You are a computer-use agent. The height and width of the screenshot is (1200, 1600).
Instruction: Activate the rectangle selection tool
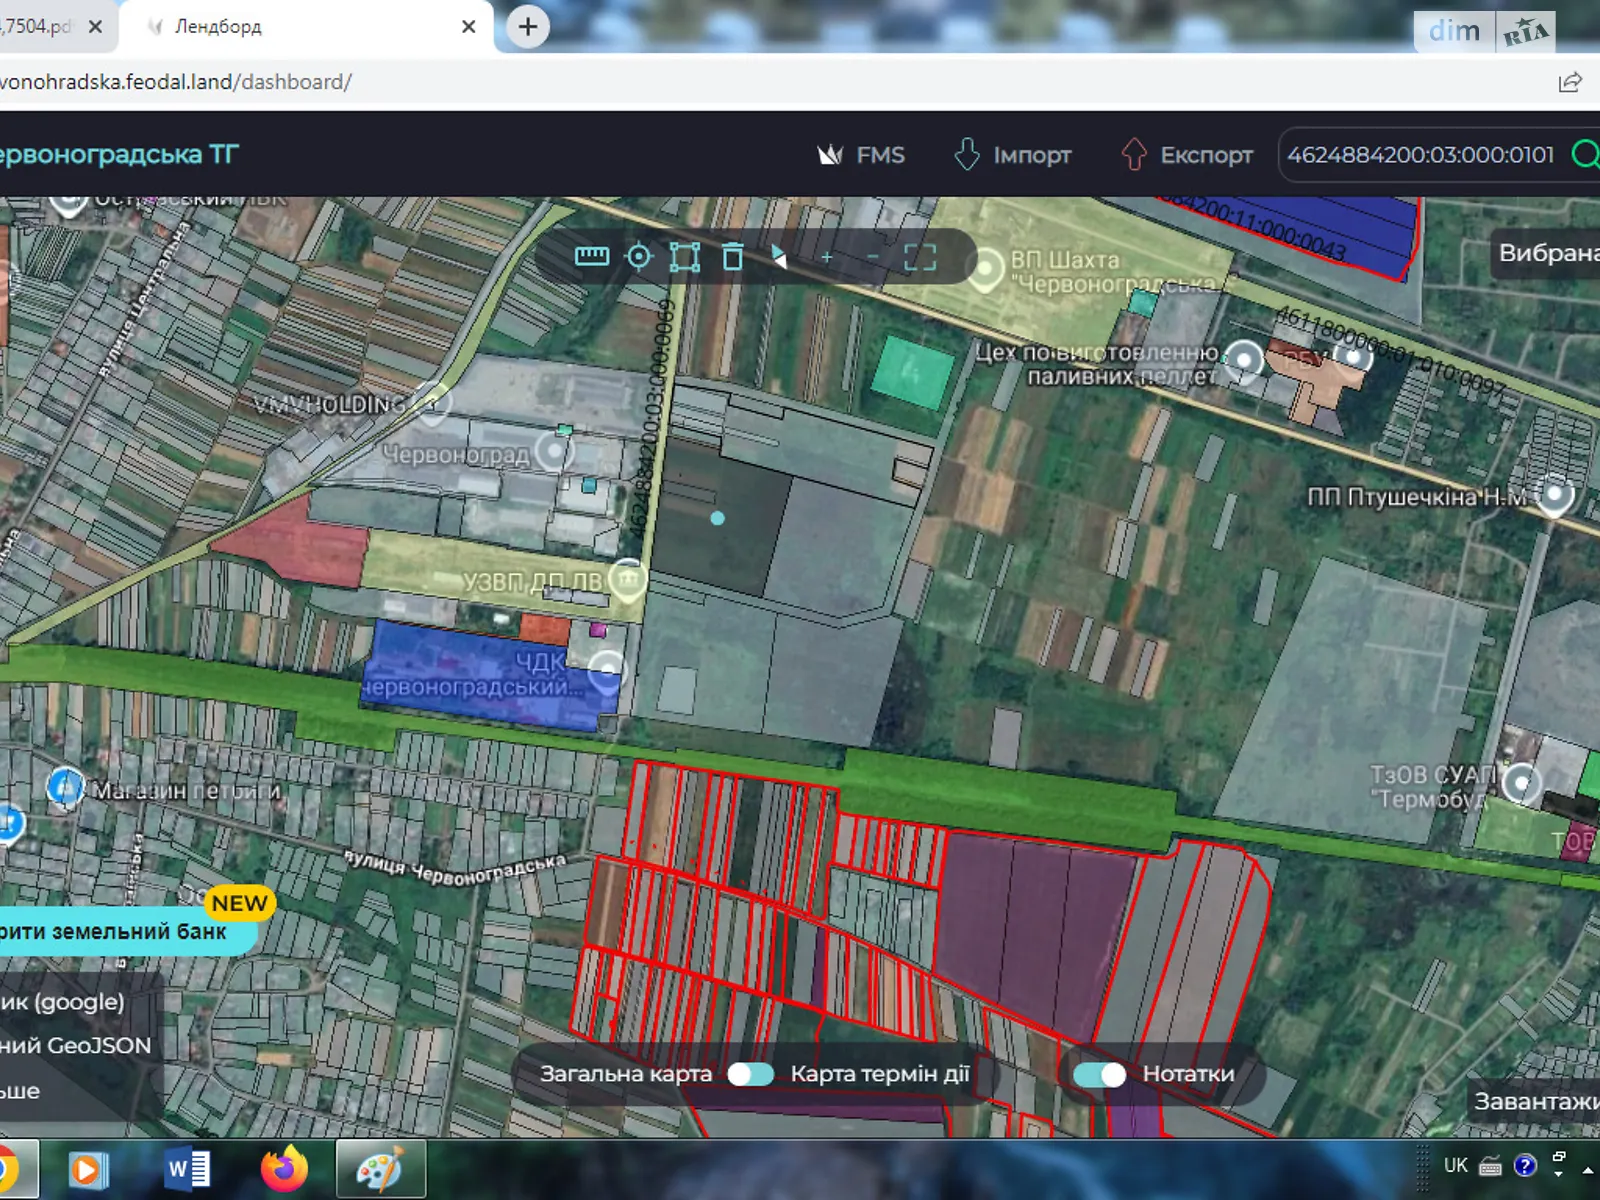click(x=685, y=257)
